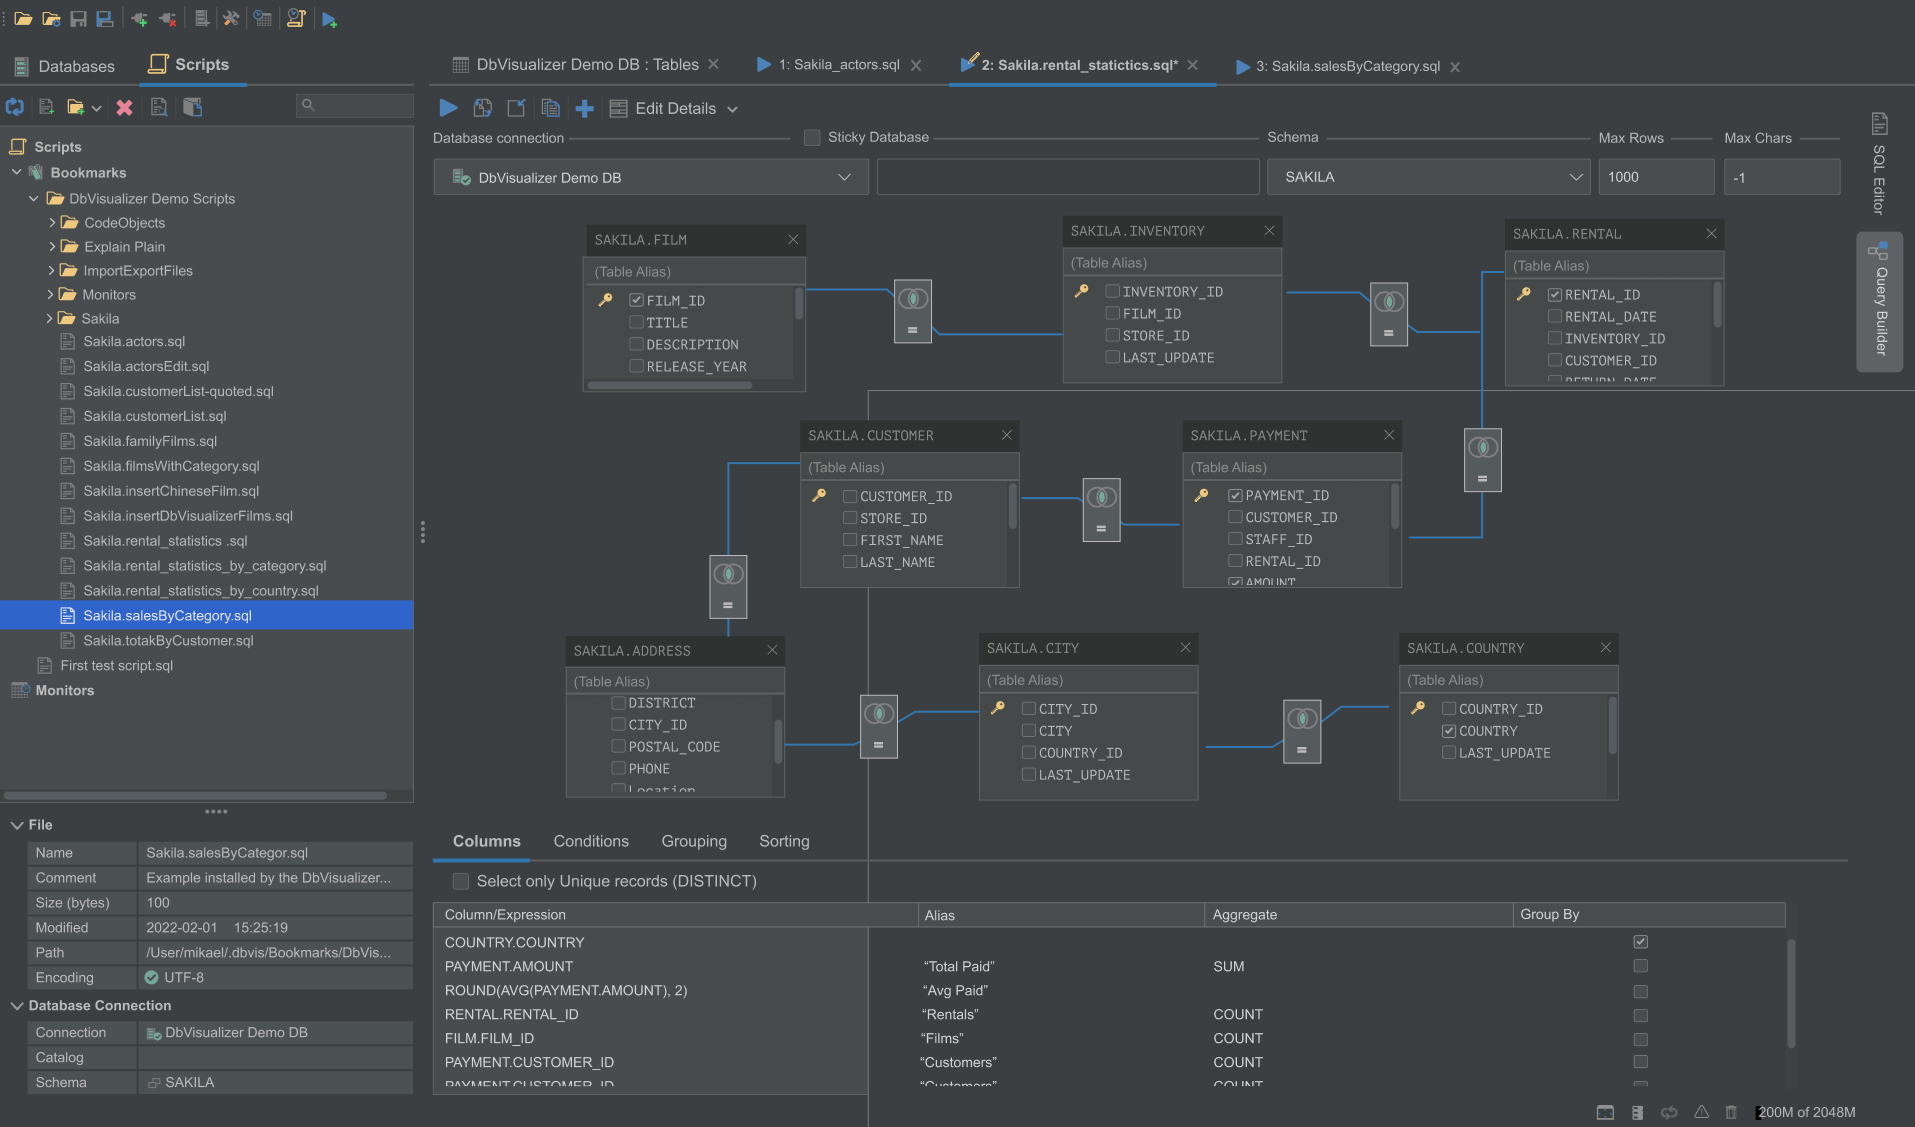Check FIRST_NAME in SAKILA.CUSTOMER
The image size is (1915, 1127).
coord(850,540)
